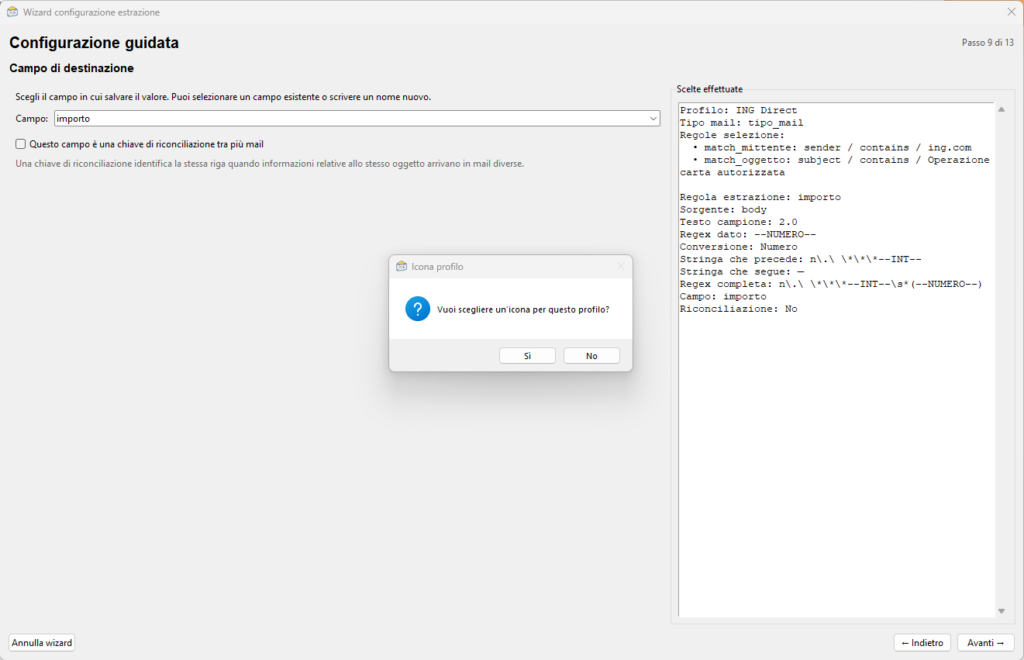Click the 'Testo campione: 2.0' line
The width and height of the screenshot is (1024, 660).
click(738, 222)
